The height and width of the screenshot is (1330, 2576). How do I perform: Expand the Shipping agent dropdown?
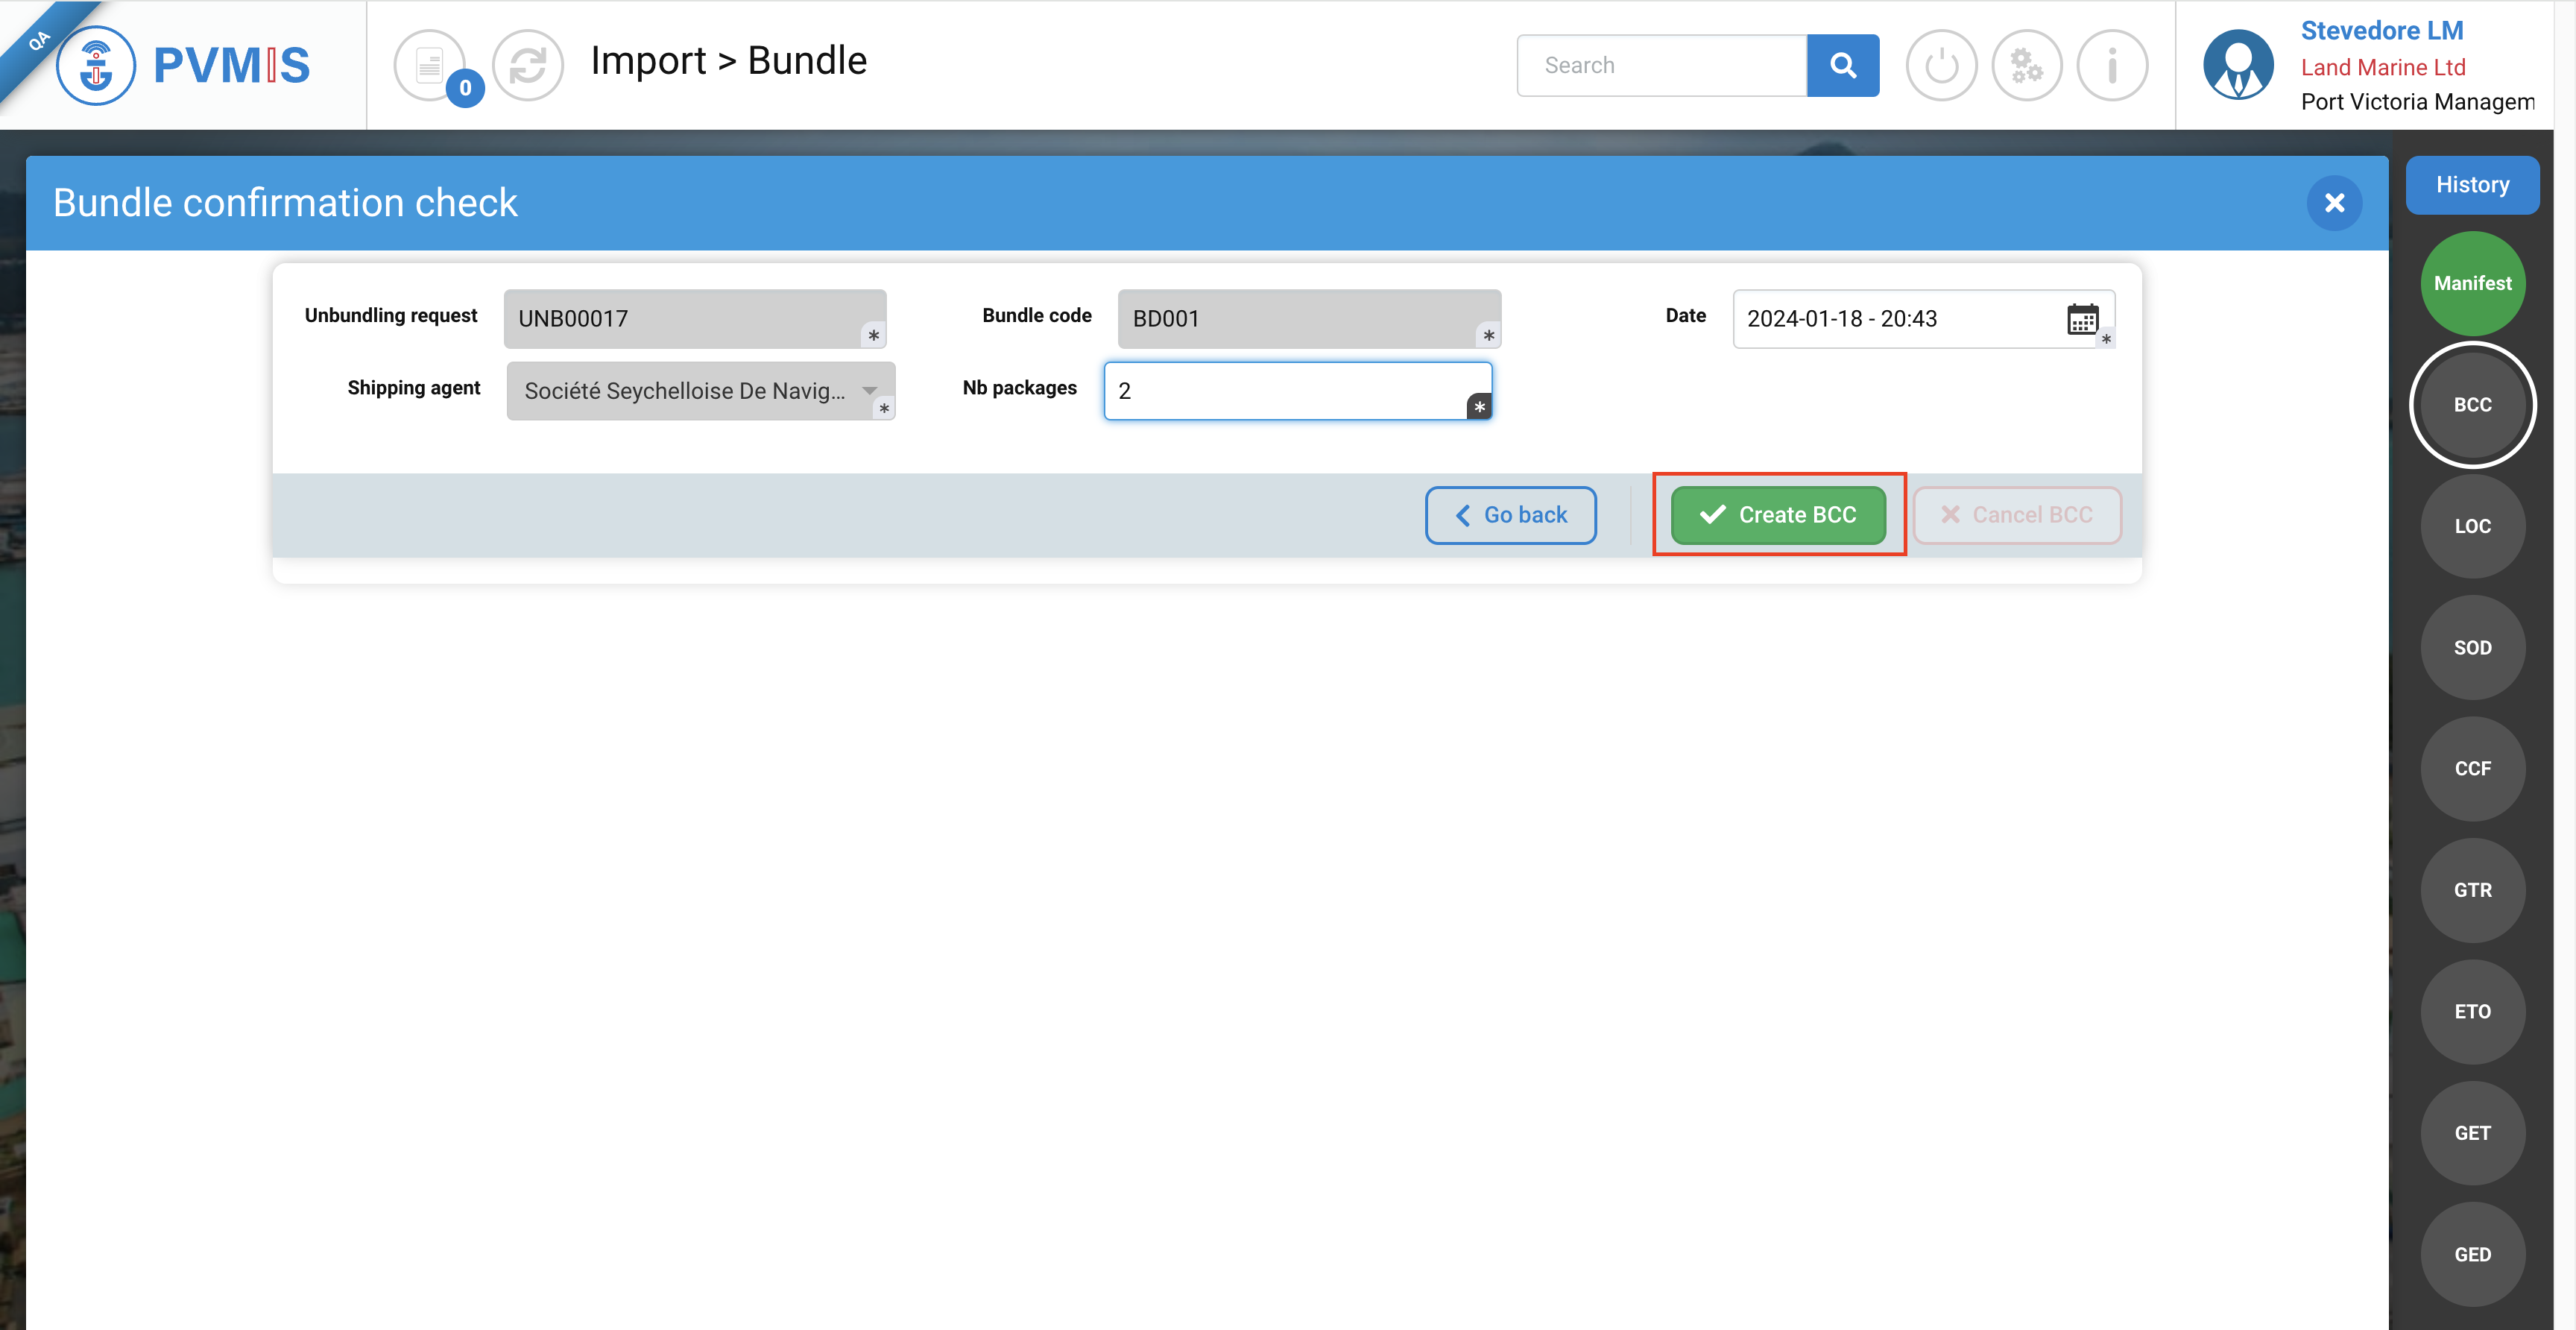coord(869,391)
